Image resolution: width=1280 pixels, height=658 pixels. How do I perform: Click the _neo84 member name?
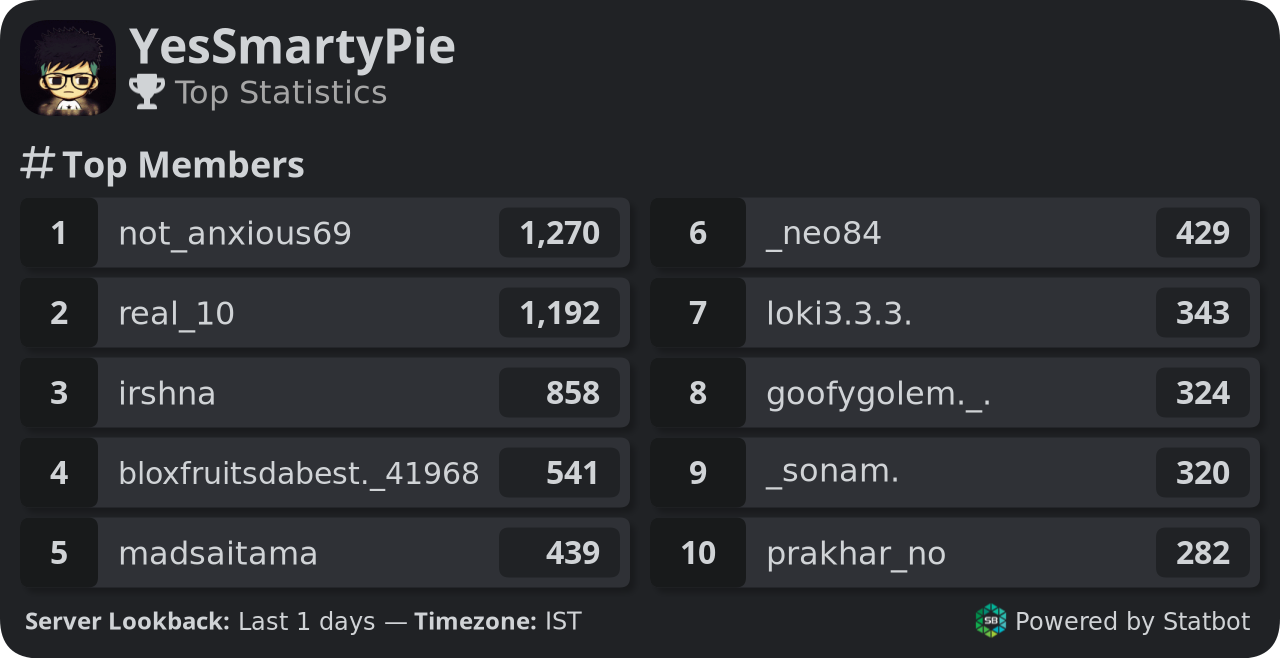point(824,234)
